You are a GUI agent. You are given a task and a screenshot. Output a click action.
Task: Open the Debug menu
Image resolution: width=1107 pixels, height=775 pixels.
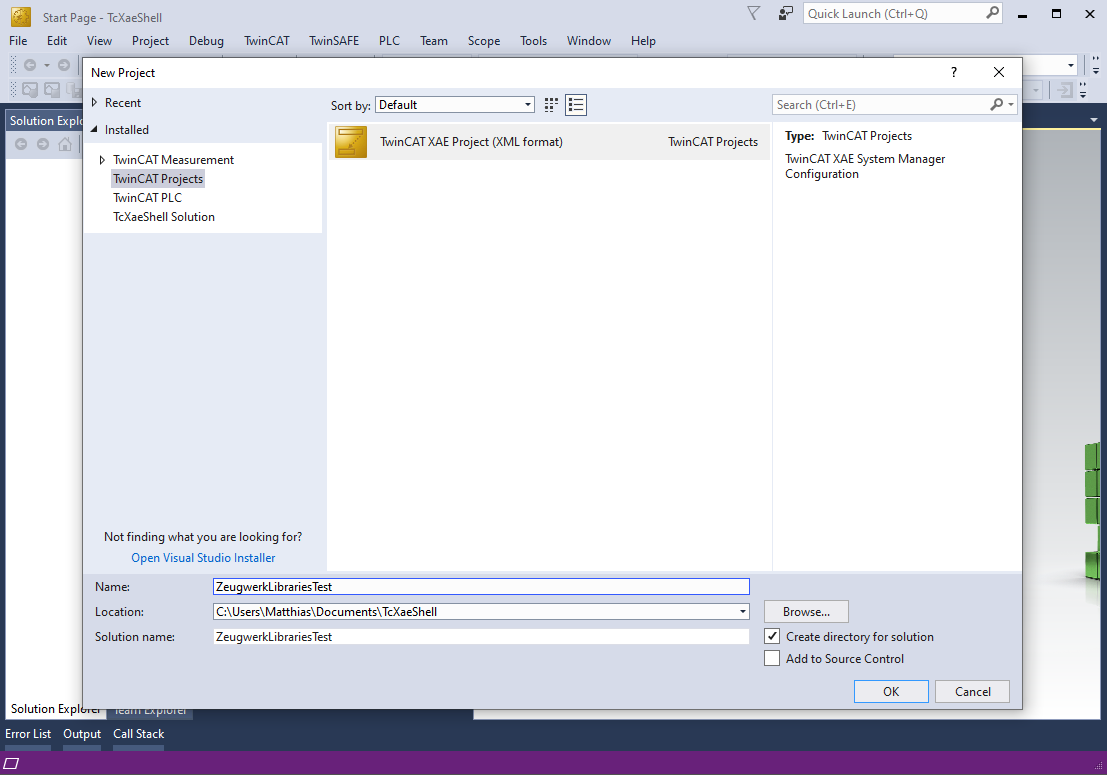click(206, 41)
